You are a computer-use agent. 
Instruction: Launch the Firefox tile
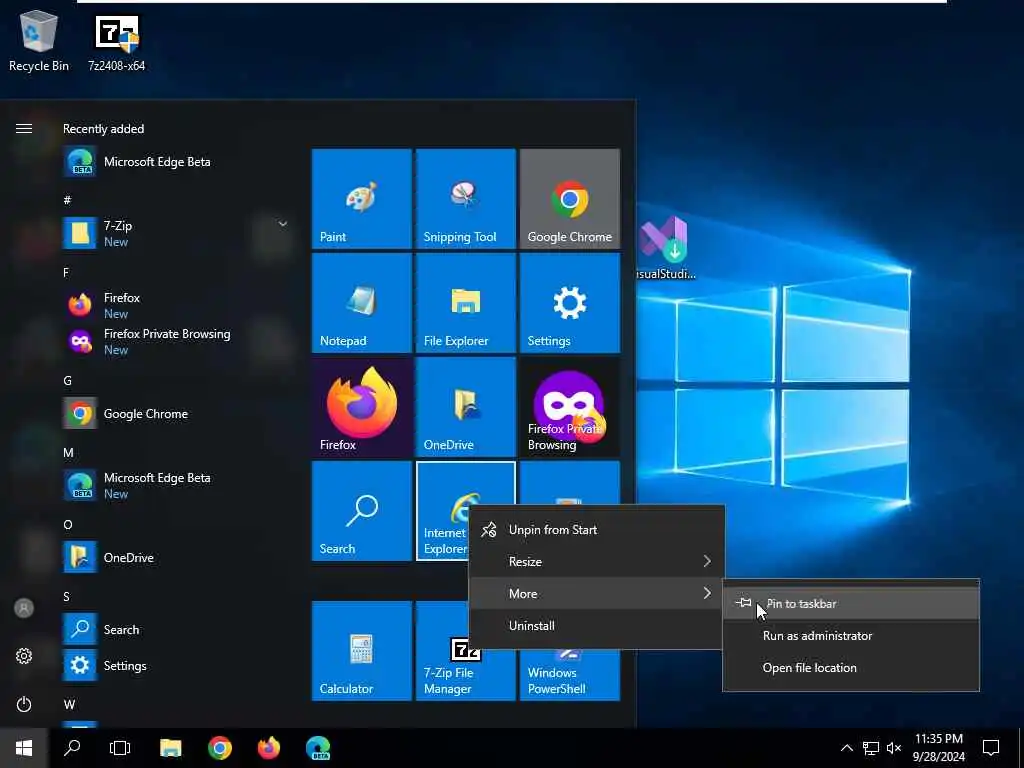[362, 406]
